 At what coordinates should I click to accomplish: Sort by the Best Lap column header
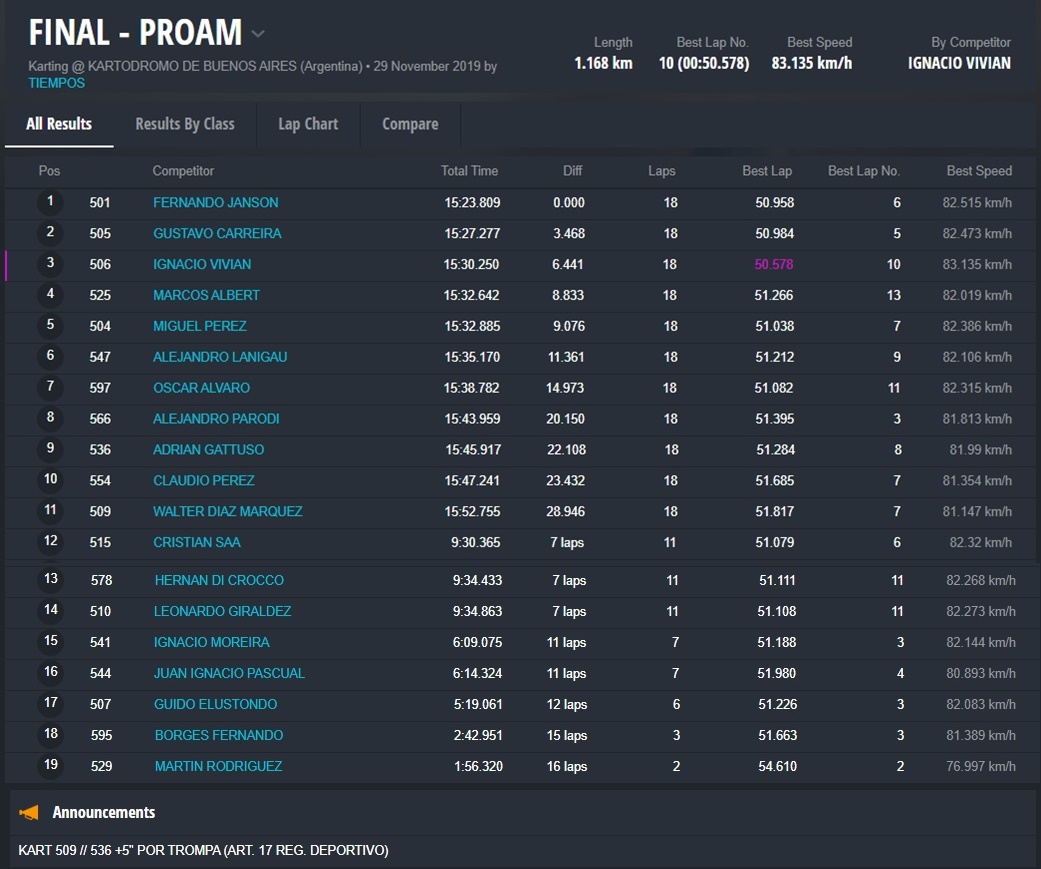coord(766,171)
